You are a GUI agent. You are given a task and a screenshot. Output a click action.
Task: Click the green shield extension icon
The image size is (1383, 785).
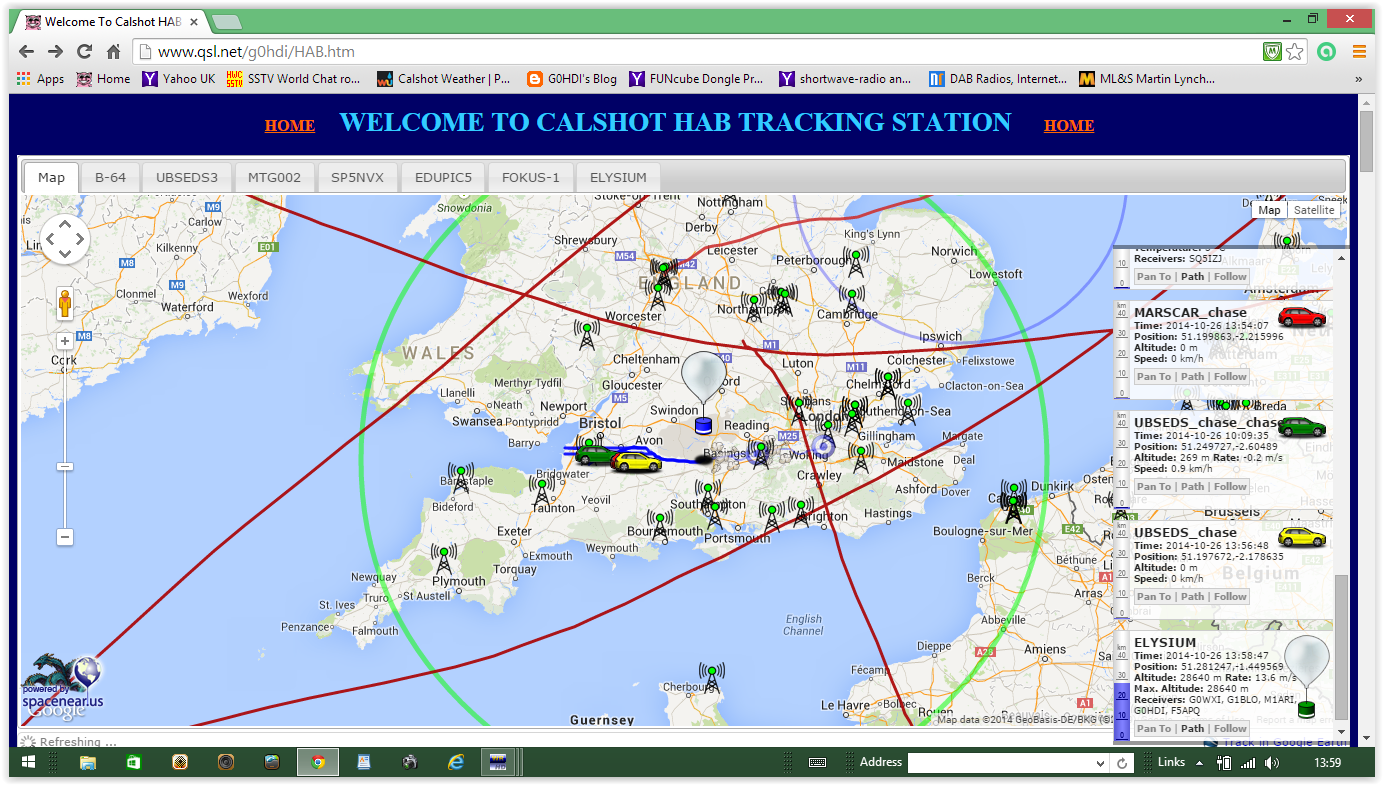[x=1272, y=52]
